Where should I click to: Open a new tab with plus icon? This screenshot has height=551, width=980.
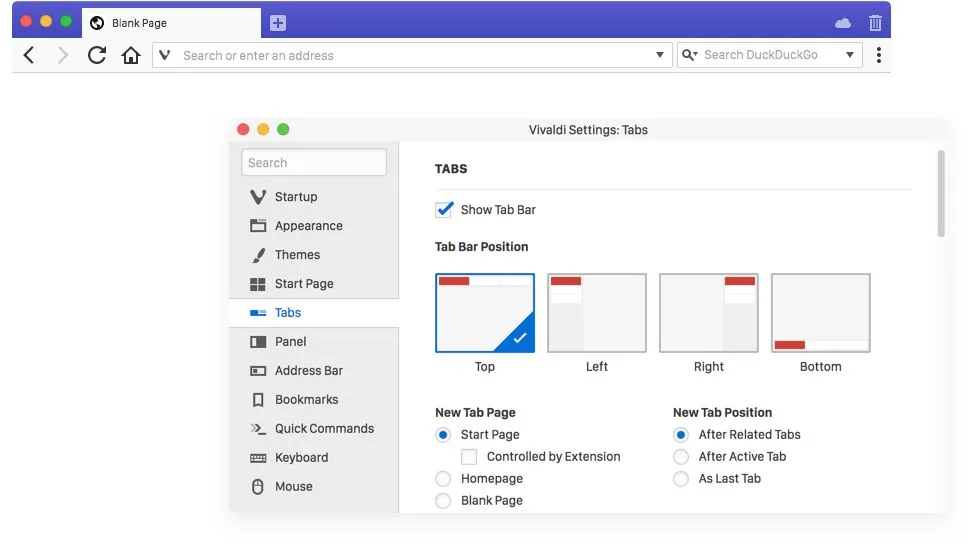278,23
